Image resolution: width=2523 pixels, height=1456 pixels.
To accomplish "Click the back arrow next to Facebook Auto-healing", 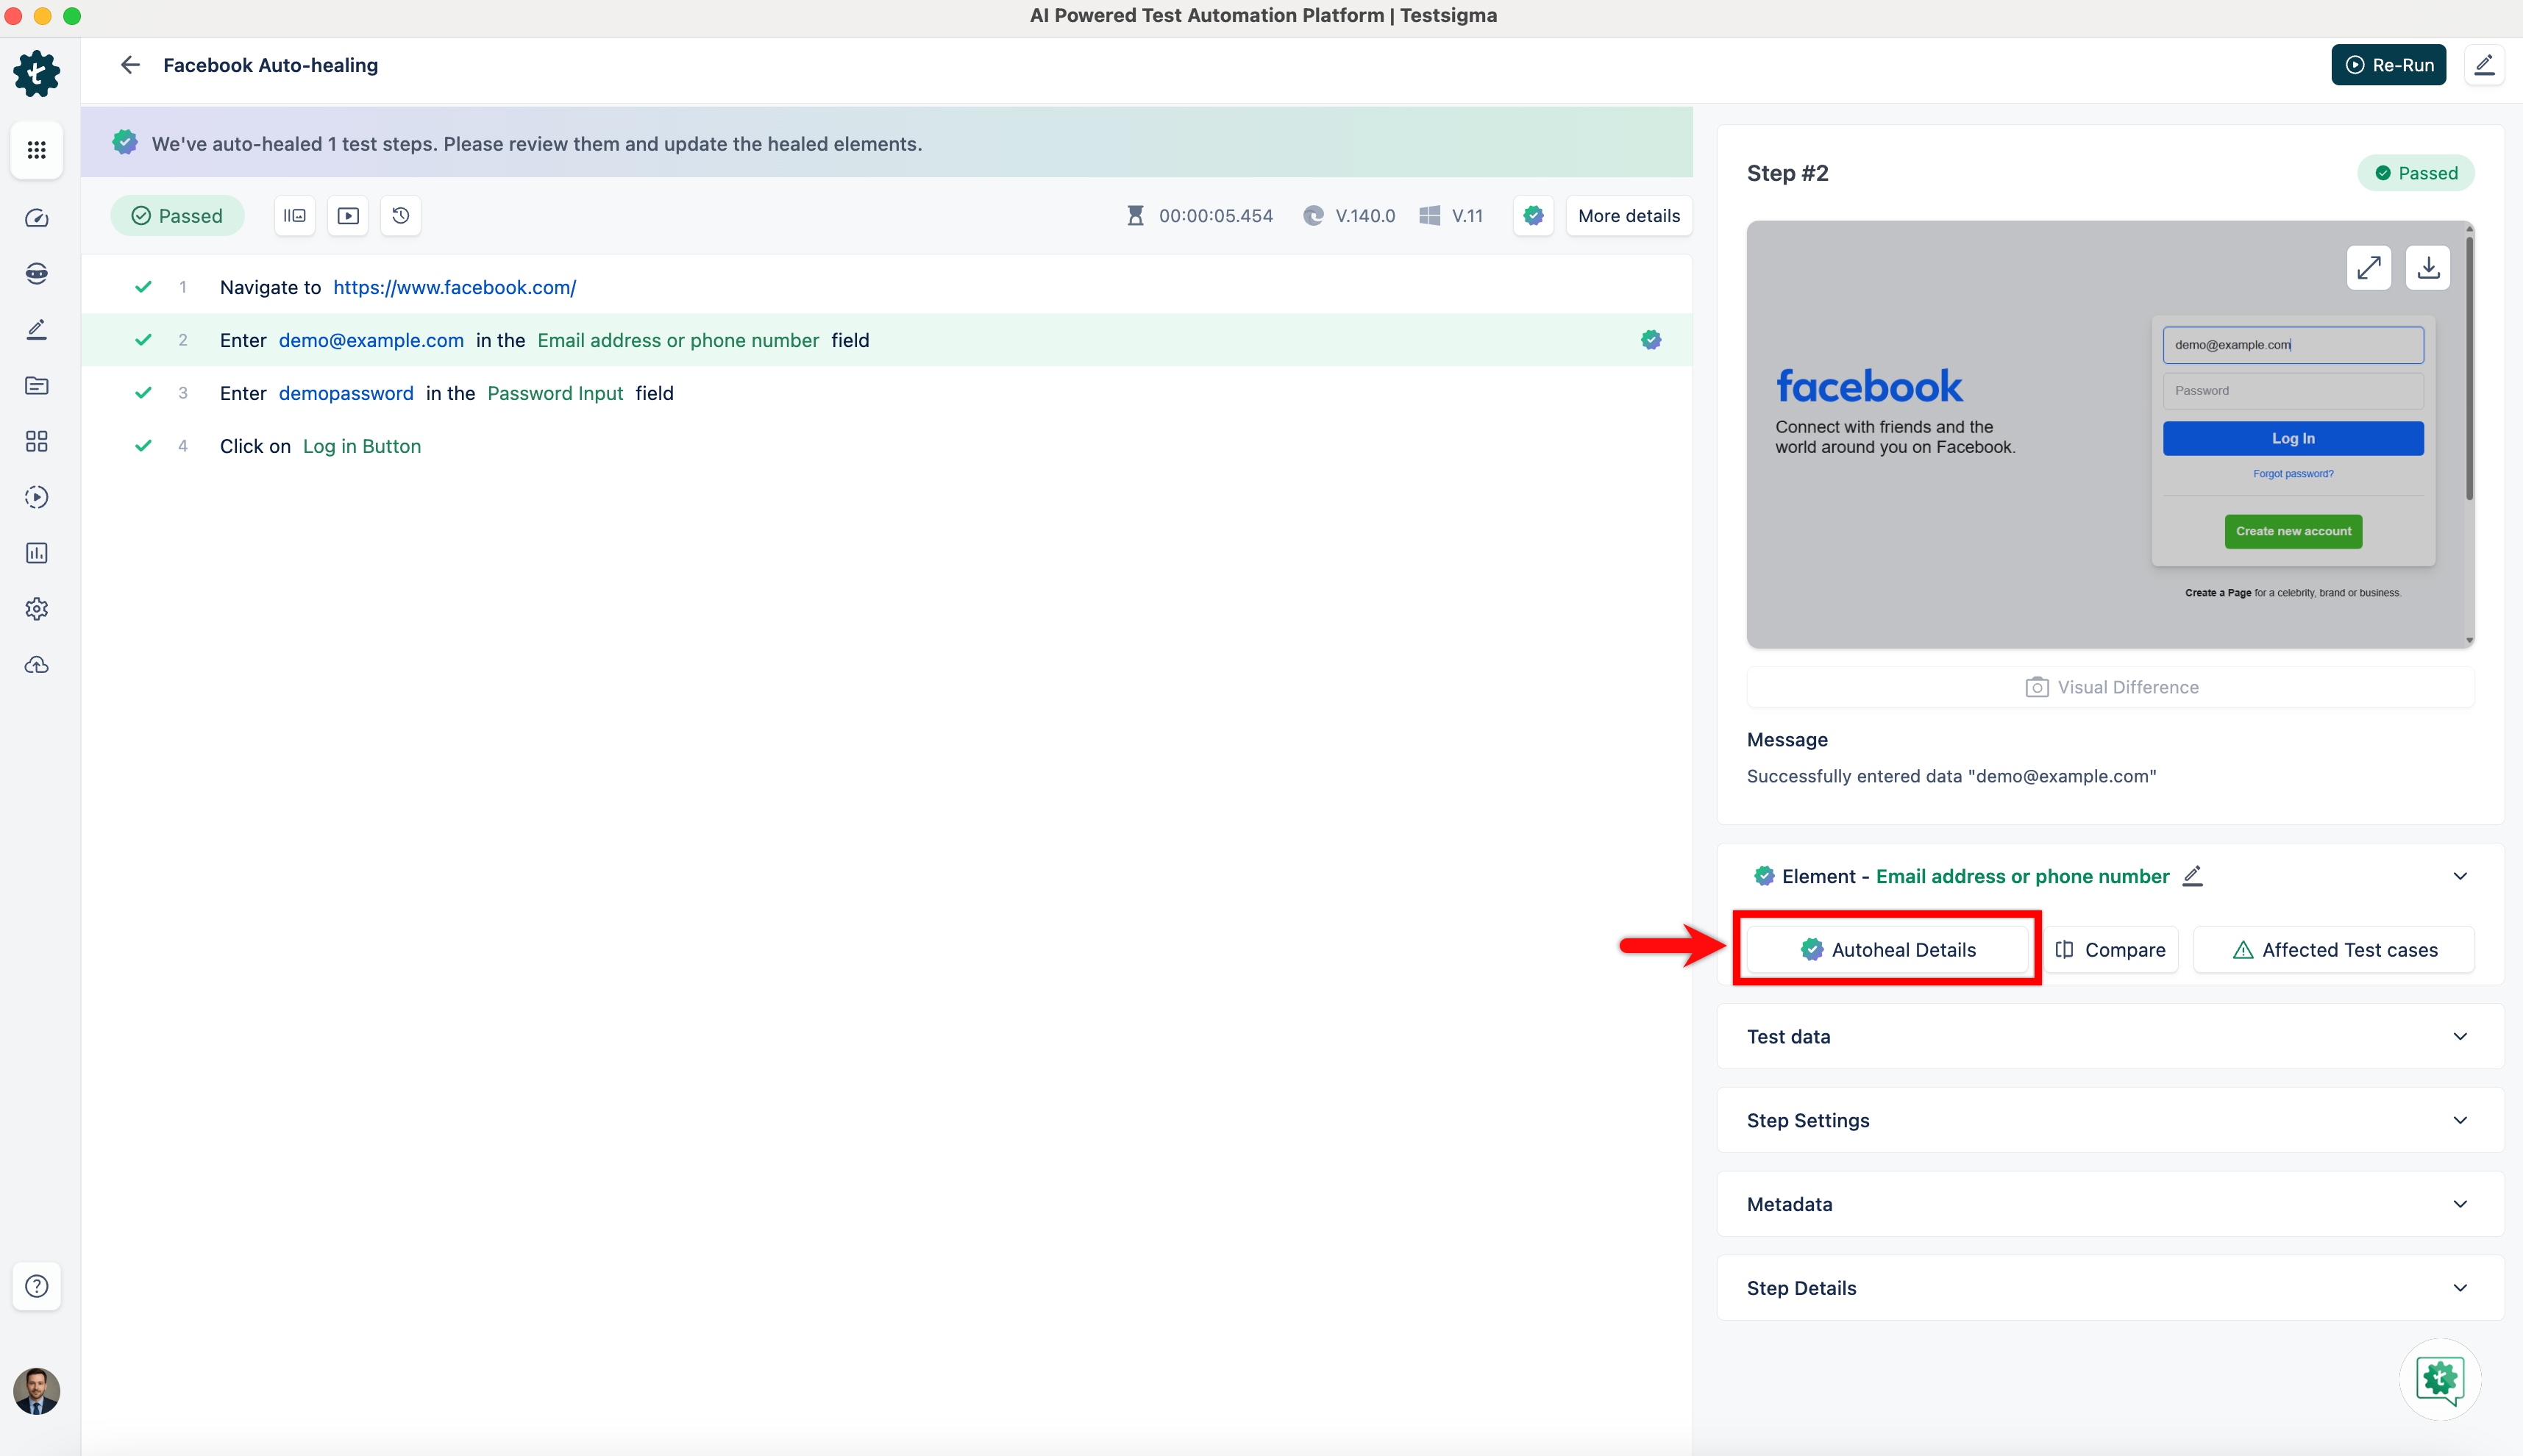I will pos(130,65).
